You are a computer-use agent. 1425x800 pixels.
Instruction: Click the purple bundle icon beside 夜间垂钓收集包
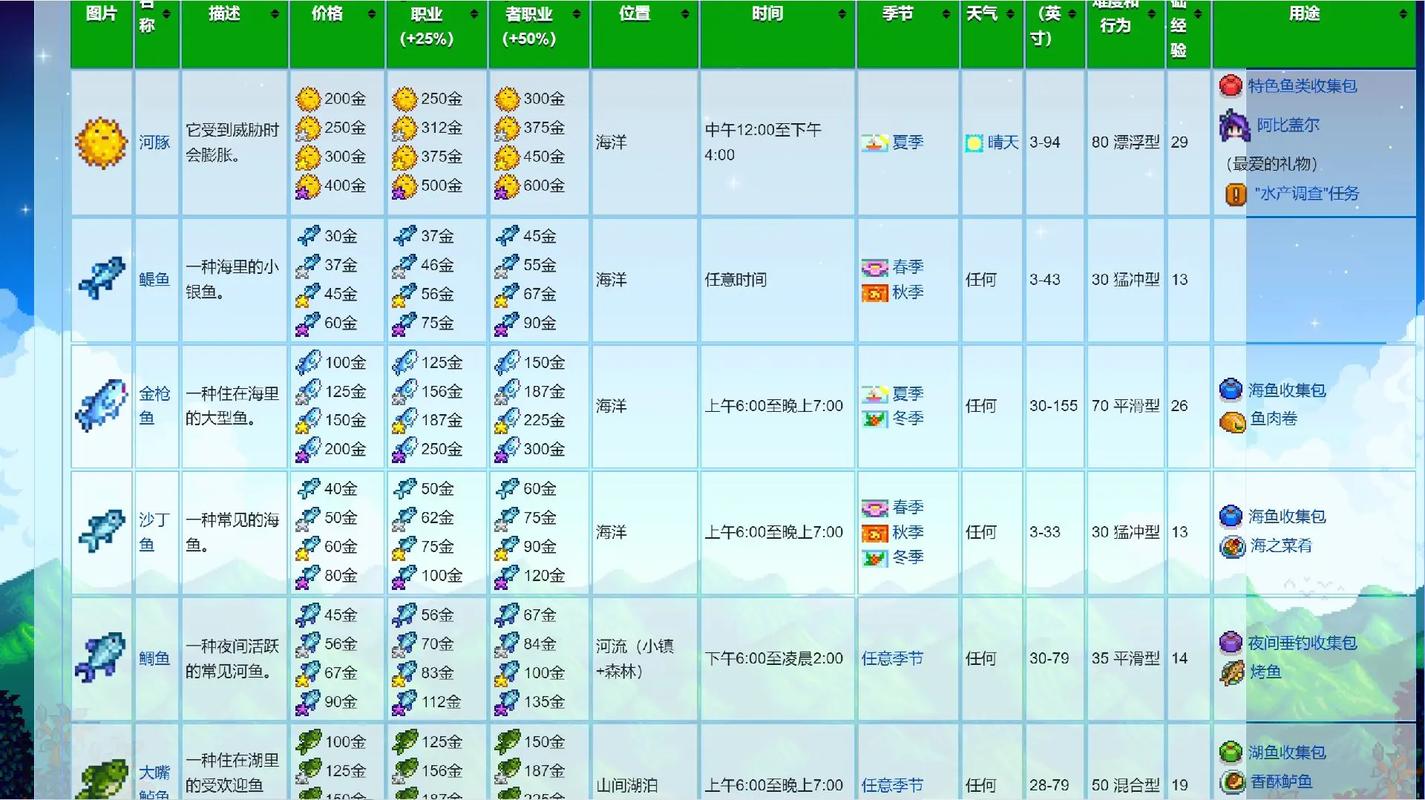pos(1231,642)
